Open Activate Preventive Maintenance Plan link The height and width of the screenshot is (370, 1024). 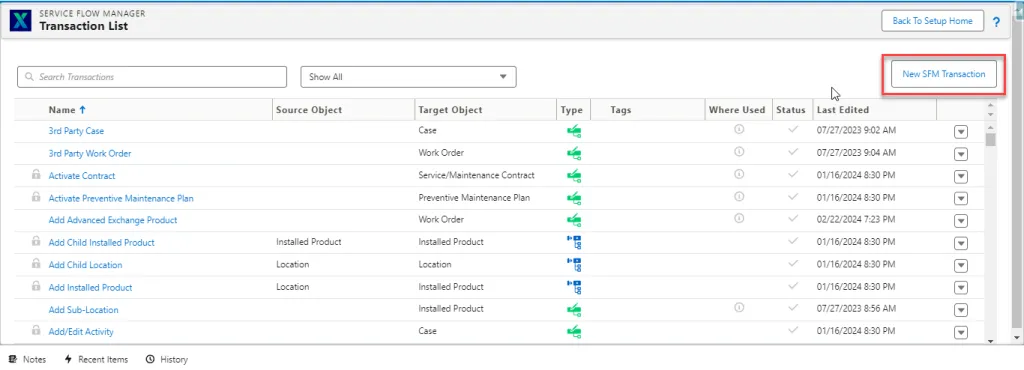click(x=121, y=198)
